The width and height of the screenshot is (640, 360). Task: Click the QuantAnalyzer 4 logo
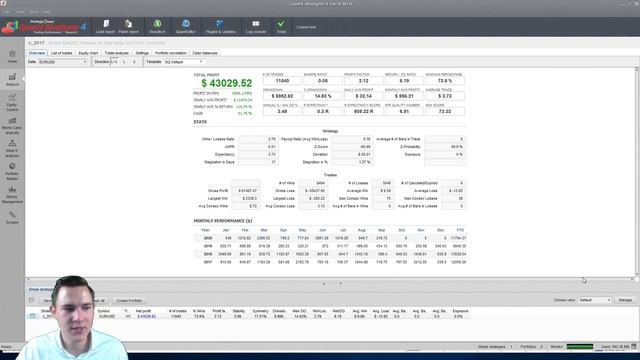tap(44, 27)
